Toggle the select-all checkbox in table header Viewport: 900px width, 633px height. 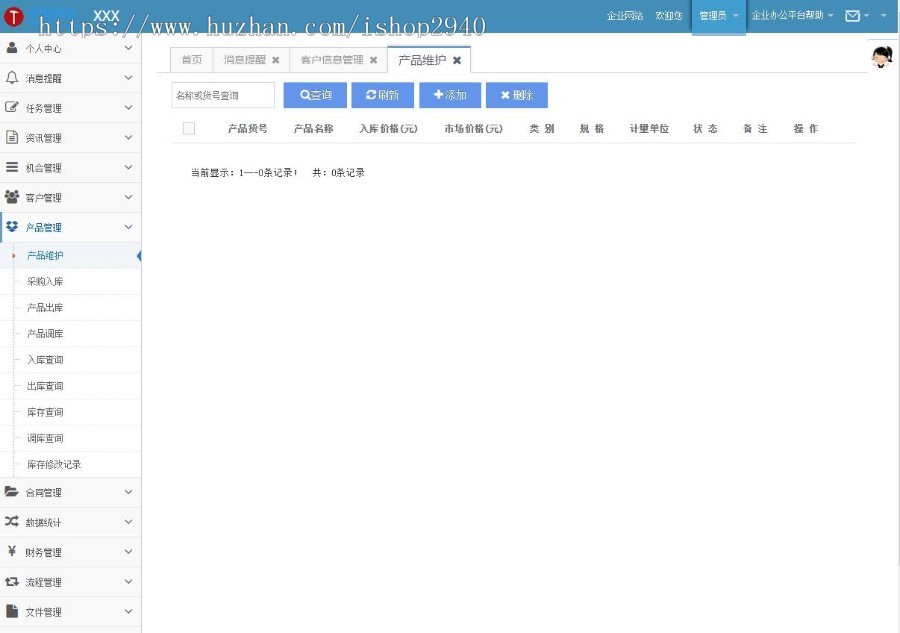click(x=188, y=128)
